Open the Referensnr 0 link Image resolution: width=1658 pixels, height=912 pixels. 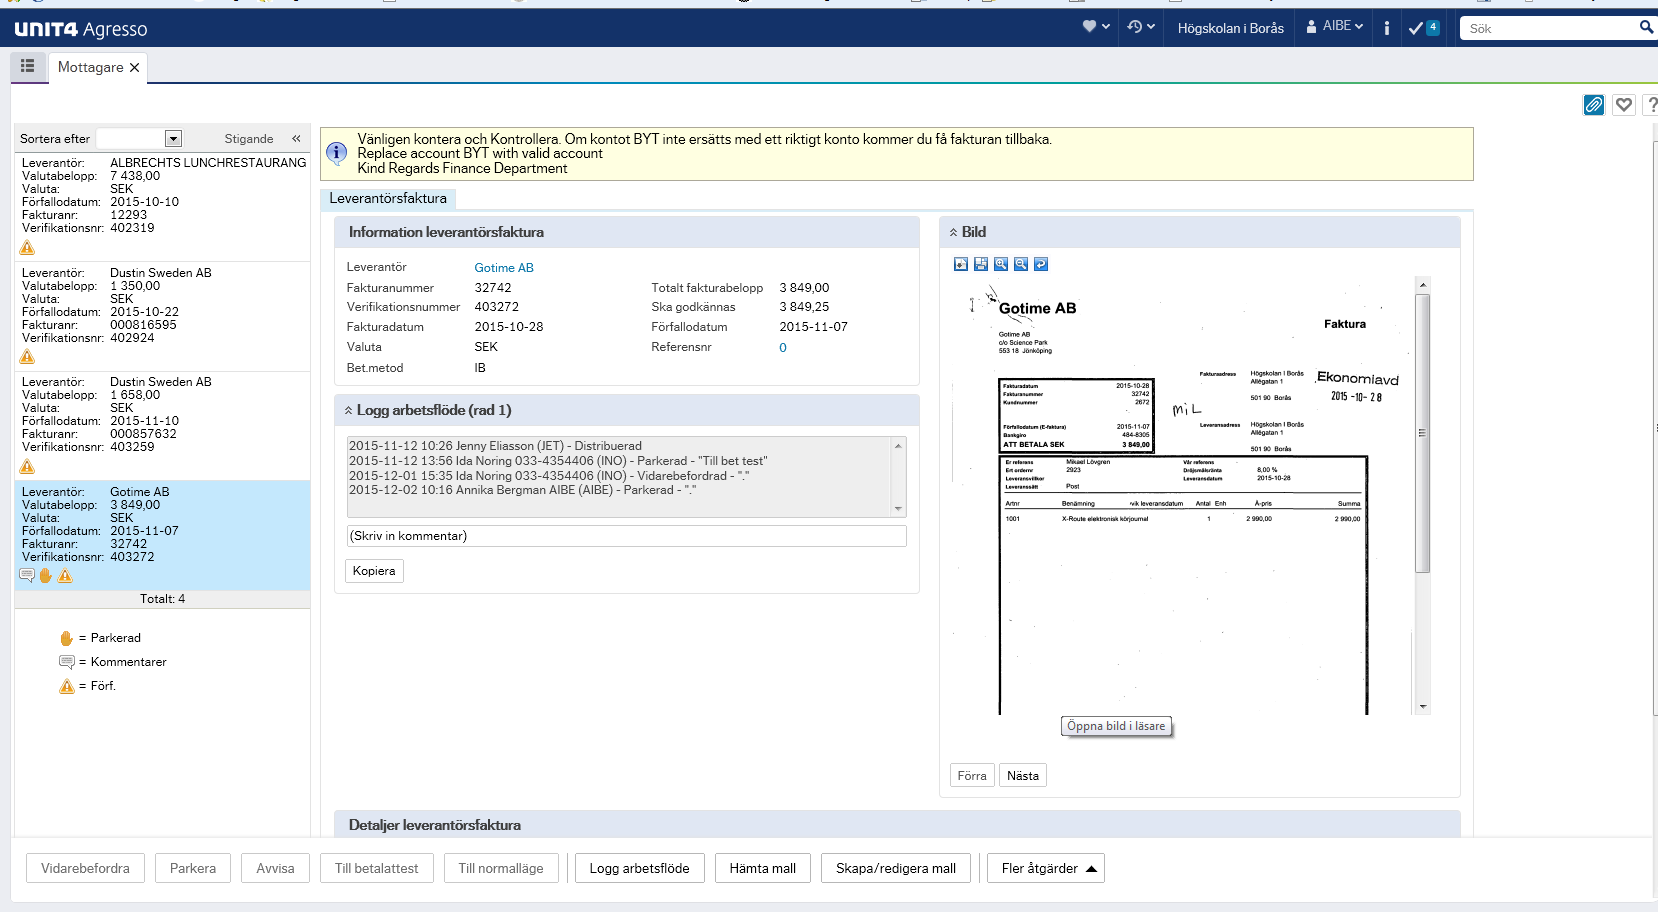coord(783,348)
